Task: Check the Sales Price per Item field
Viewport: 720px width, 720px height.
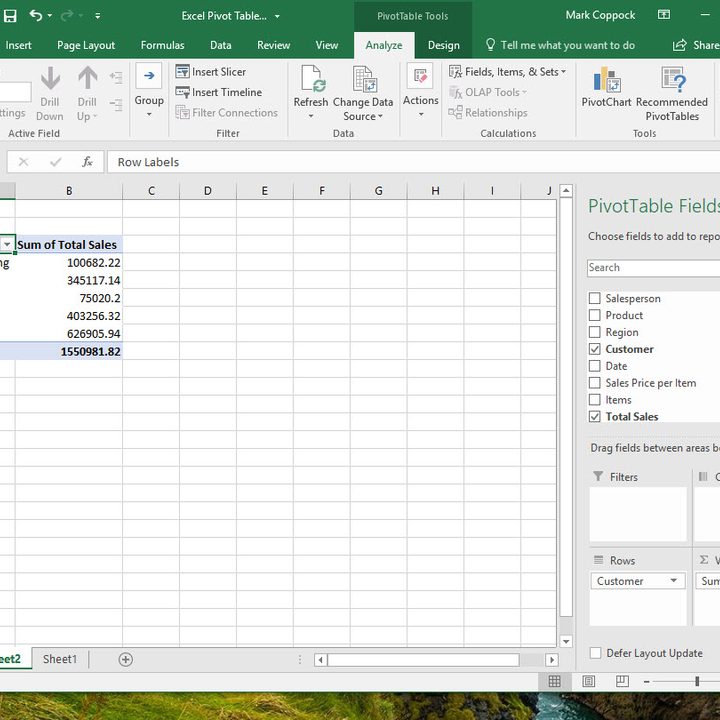Action: (595, 383)
